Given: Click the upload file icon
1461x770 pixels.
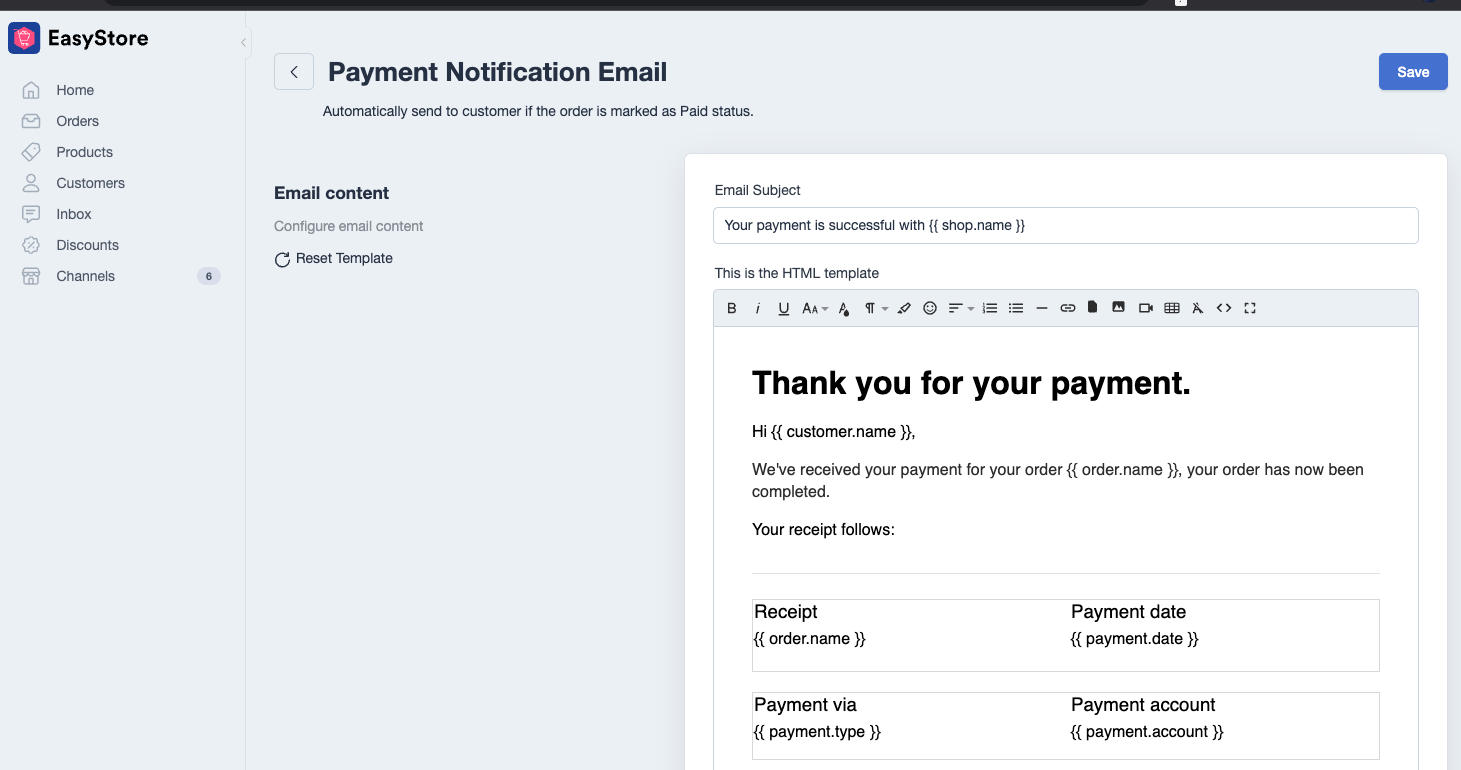Looking at the screenshot, I should point(1093,307).
